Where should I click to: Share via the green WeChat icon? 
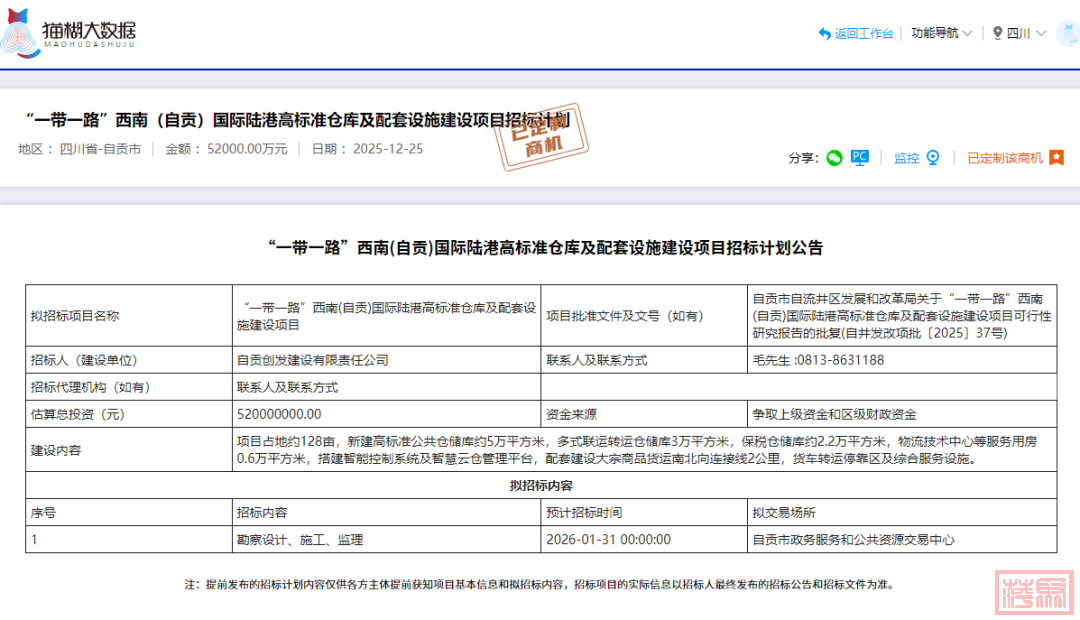tap(834, 158)
